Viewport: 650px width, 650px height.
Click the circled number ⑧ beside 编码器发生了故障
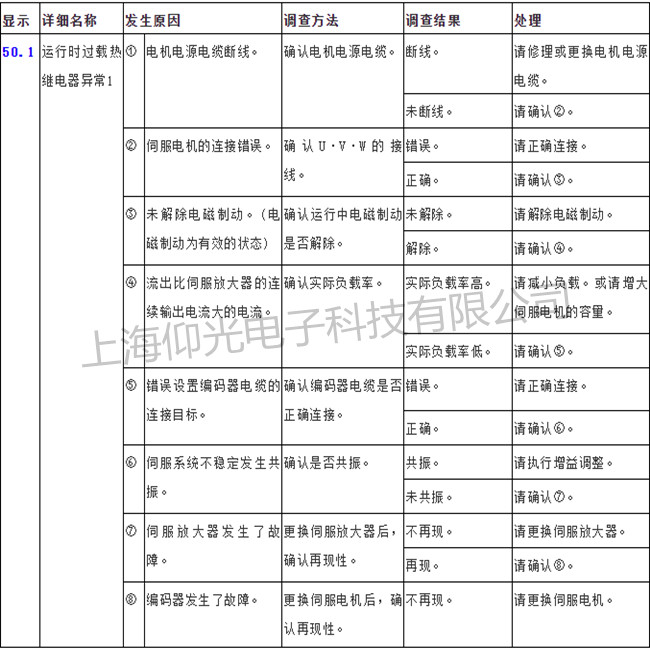pyautogui.click(x=131, y=600)
